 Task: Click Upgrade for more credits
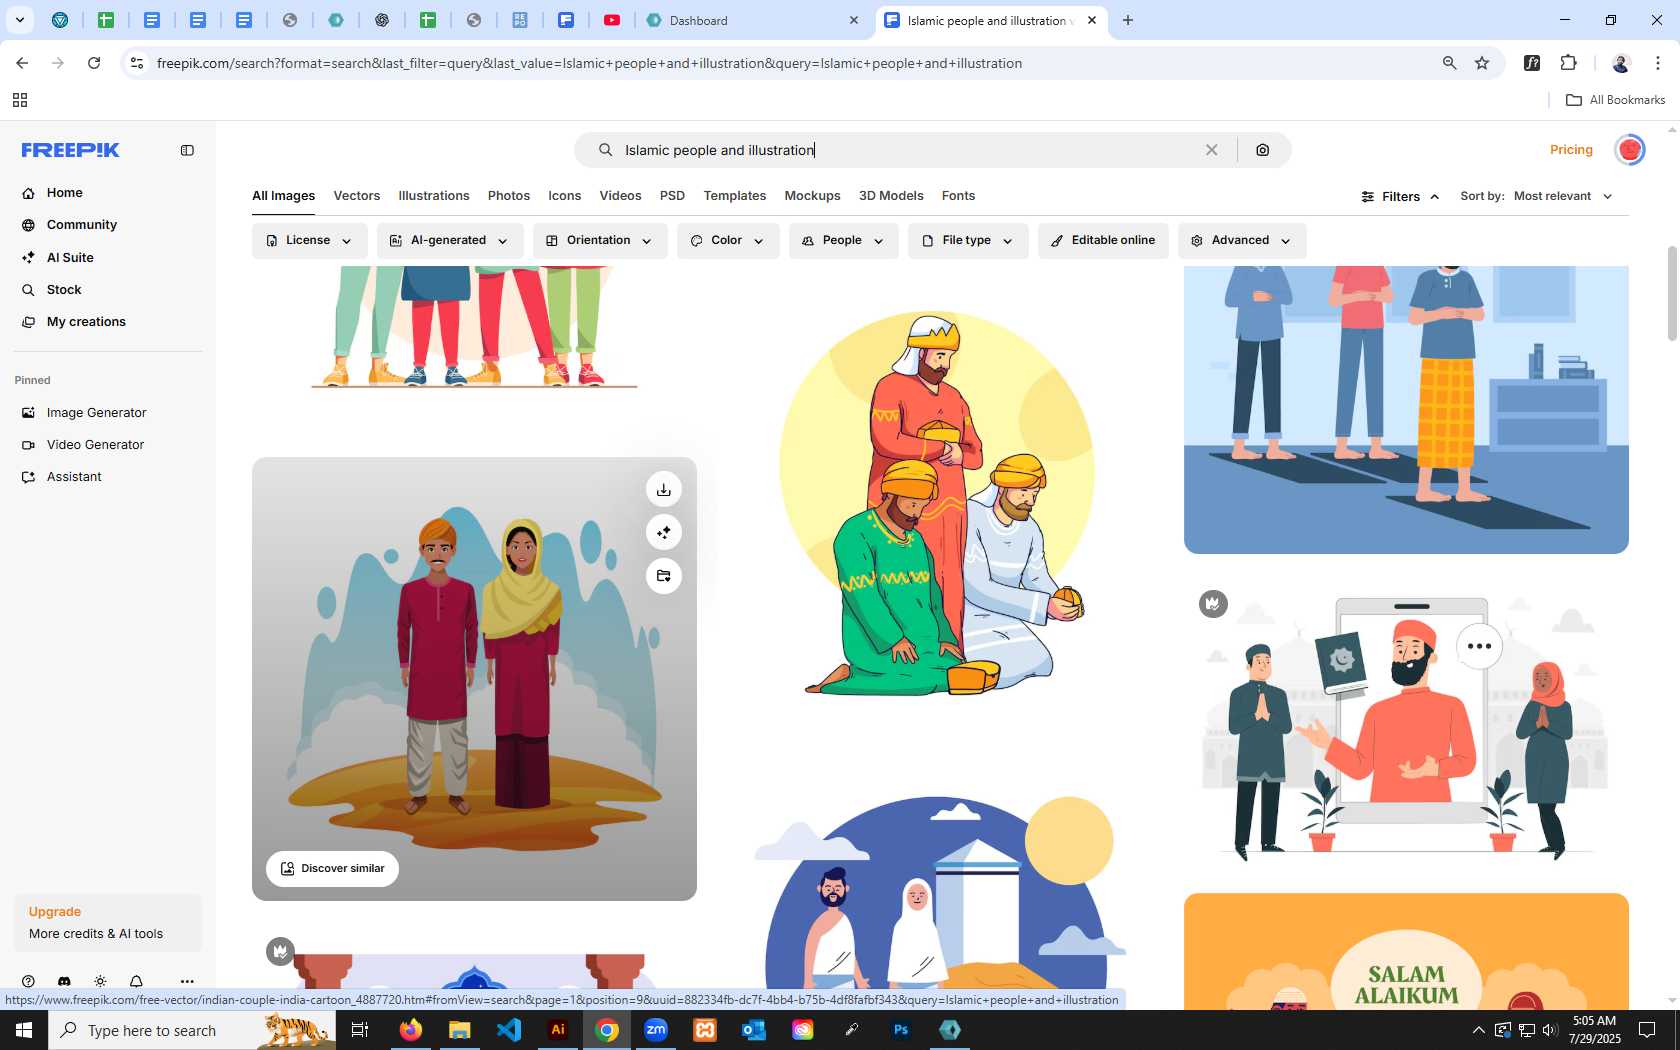click(x=108, y=923)
